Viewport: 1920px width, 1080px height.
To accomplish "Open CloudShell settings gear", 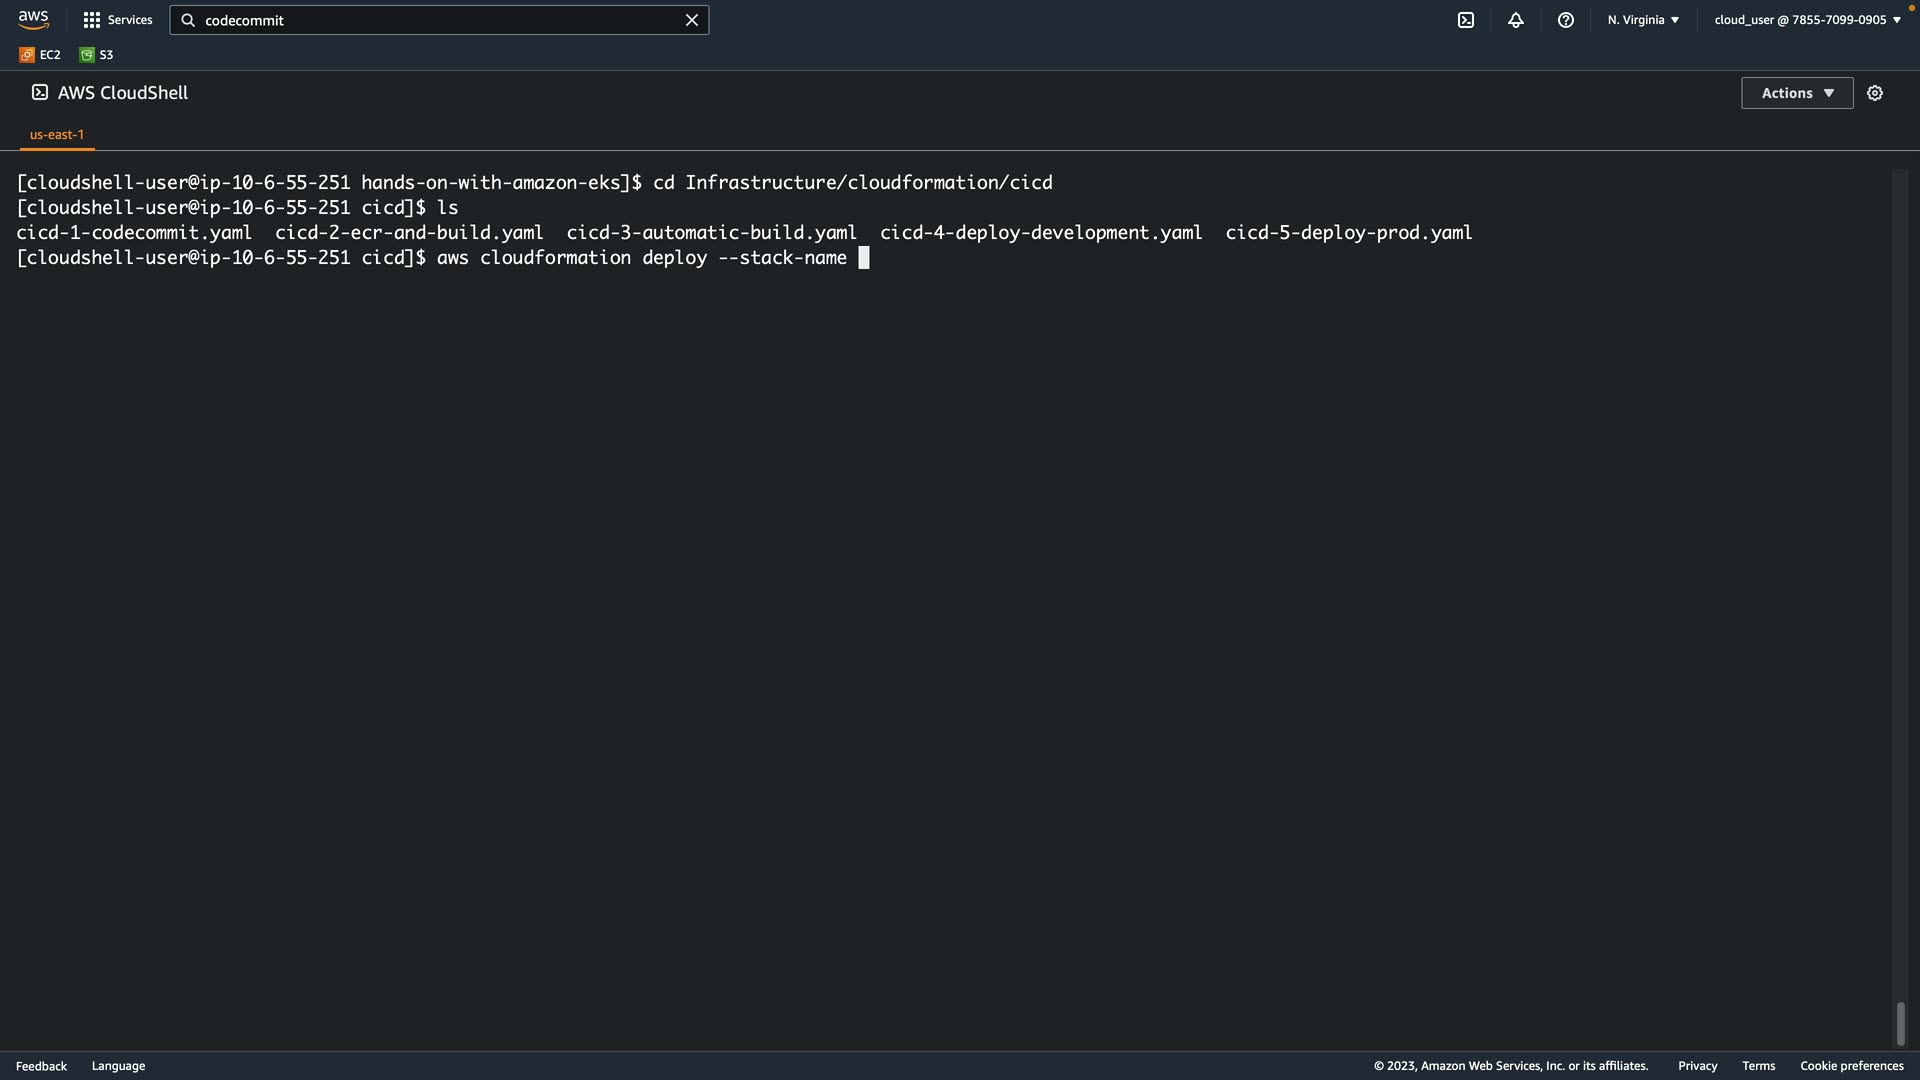I will tap(1874, 93).
